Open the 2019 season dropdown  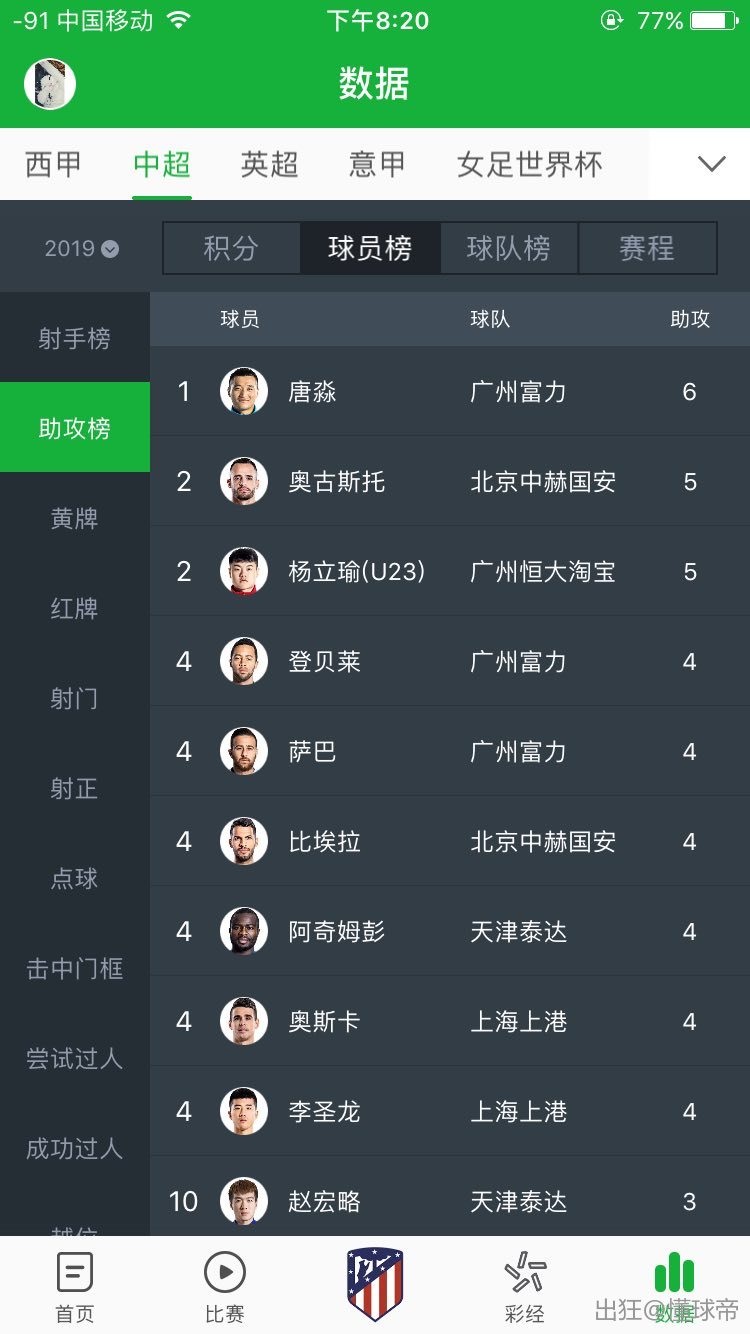tap(81, 248)
